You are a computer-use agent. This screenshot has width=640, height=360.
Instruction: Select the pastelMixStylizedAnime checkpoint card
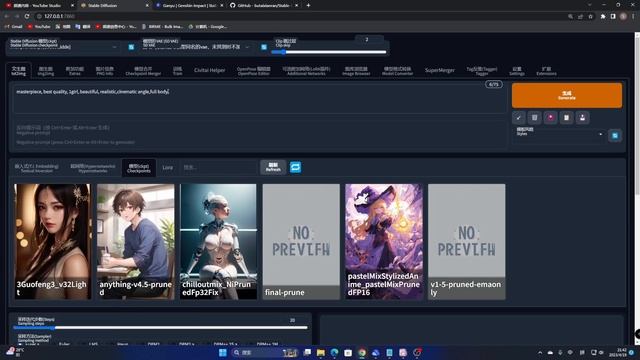384,242
